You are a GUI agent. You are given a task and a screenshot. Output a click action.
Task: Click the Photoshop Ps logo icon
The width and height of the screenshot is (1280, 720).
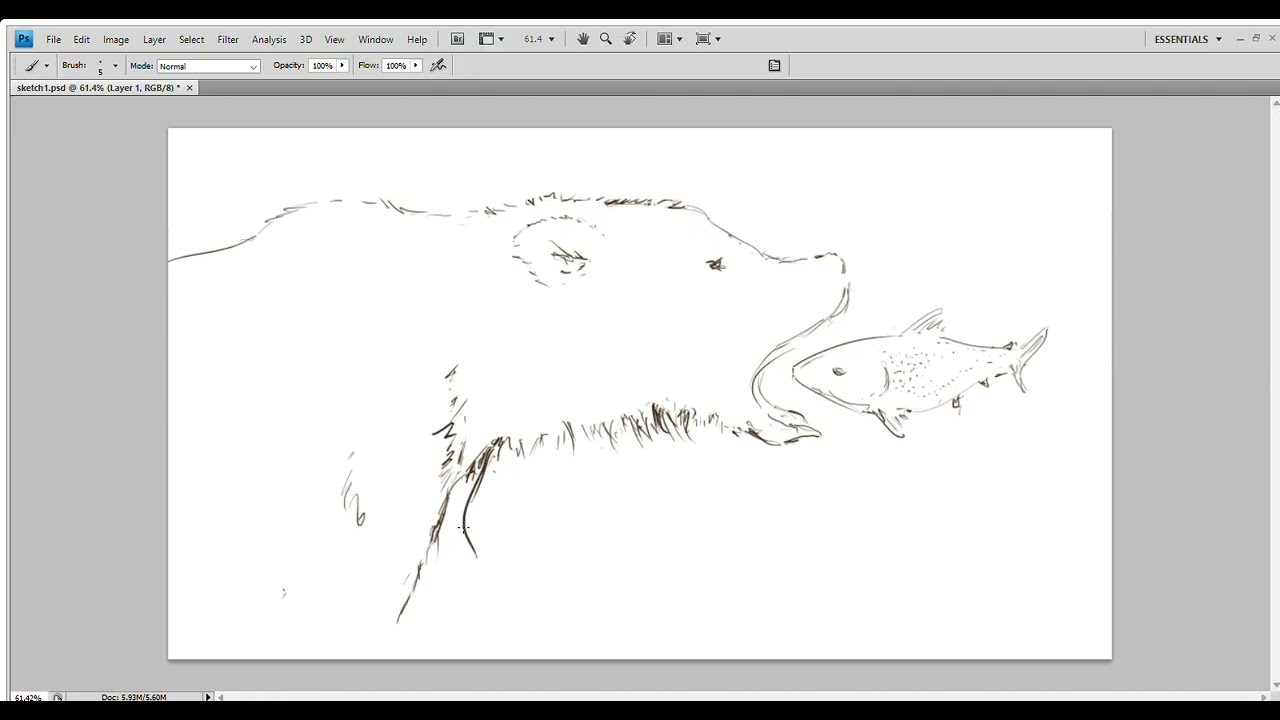(24, 39)
